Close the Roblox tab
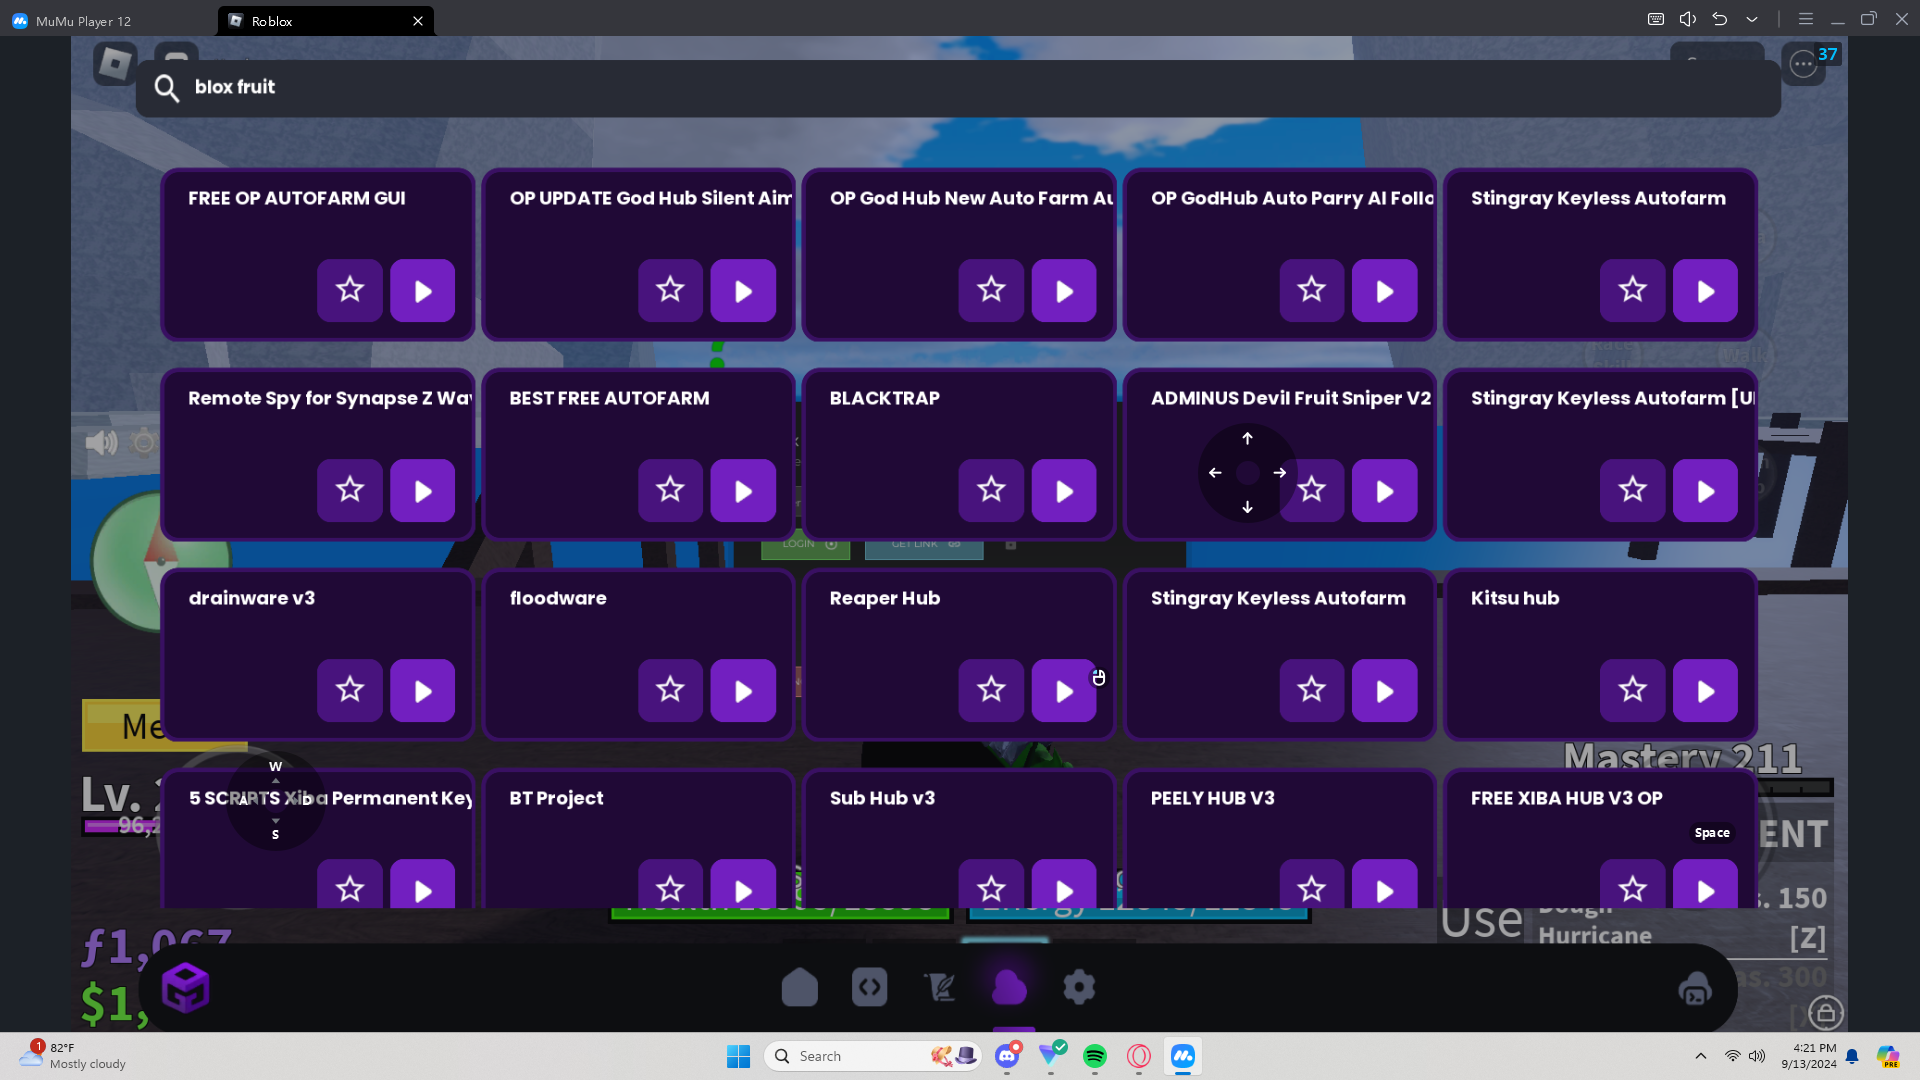The height and width of the screenshot is (1080, 1920). click(418, 21)
